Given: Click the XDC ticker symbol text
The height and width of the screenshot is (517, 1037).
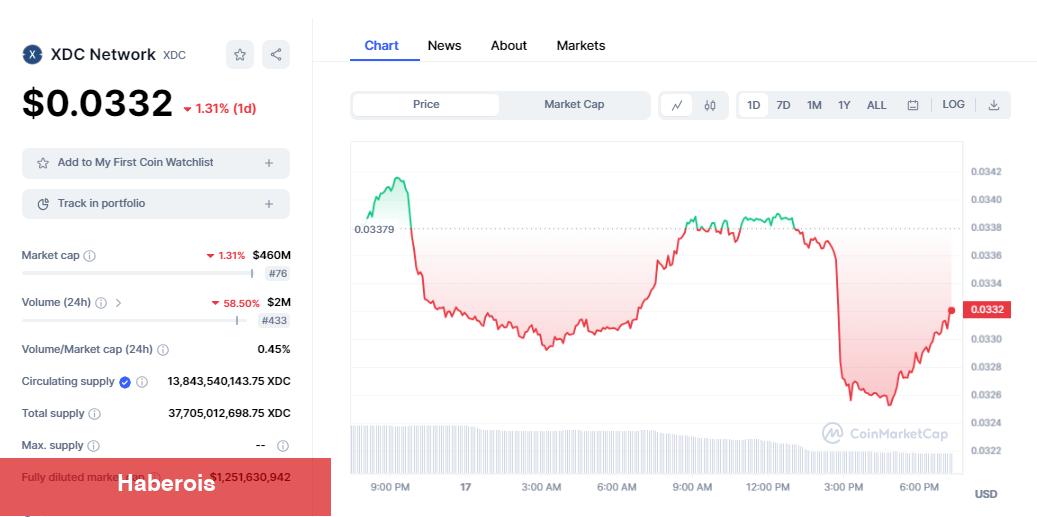Looking at the screenshot, I should click(175, 55).
